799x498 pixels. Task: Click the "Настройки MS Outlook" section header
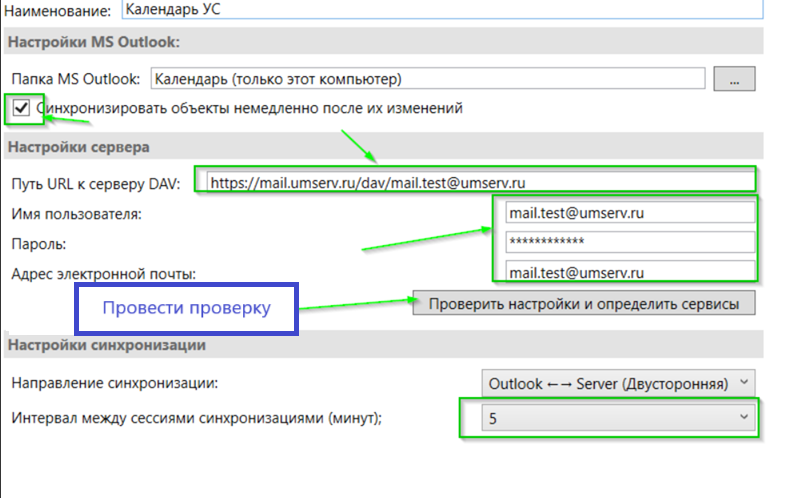[x=93, y=42]
